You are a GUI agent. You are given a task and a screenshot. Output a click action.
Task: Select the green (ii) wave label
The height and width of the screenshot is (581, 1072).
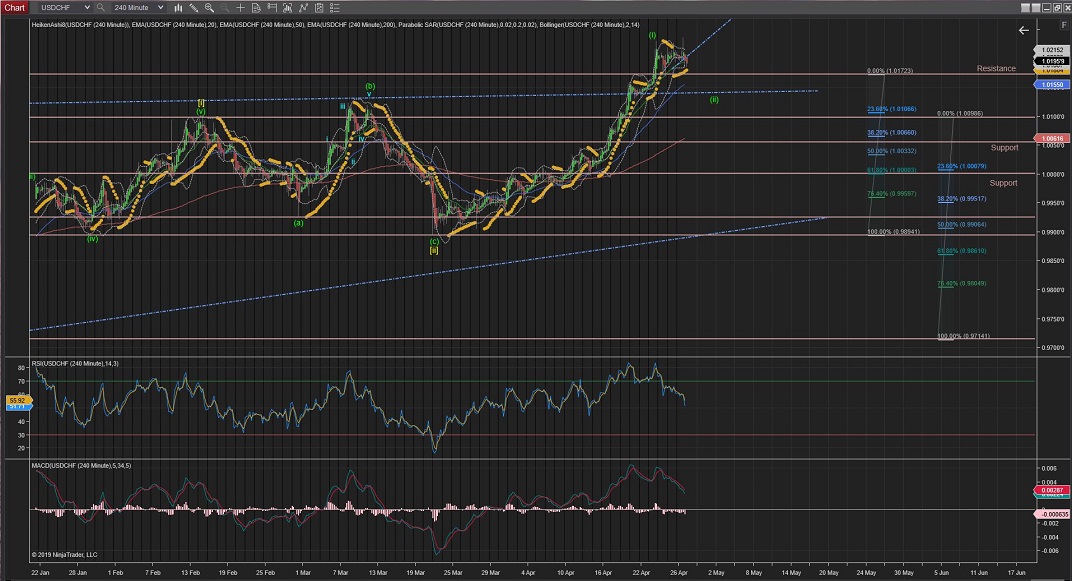(714, 100)
